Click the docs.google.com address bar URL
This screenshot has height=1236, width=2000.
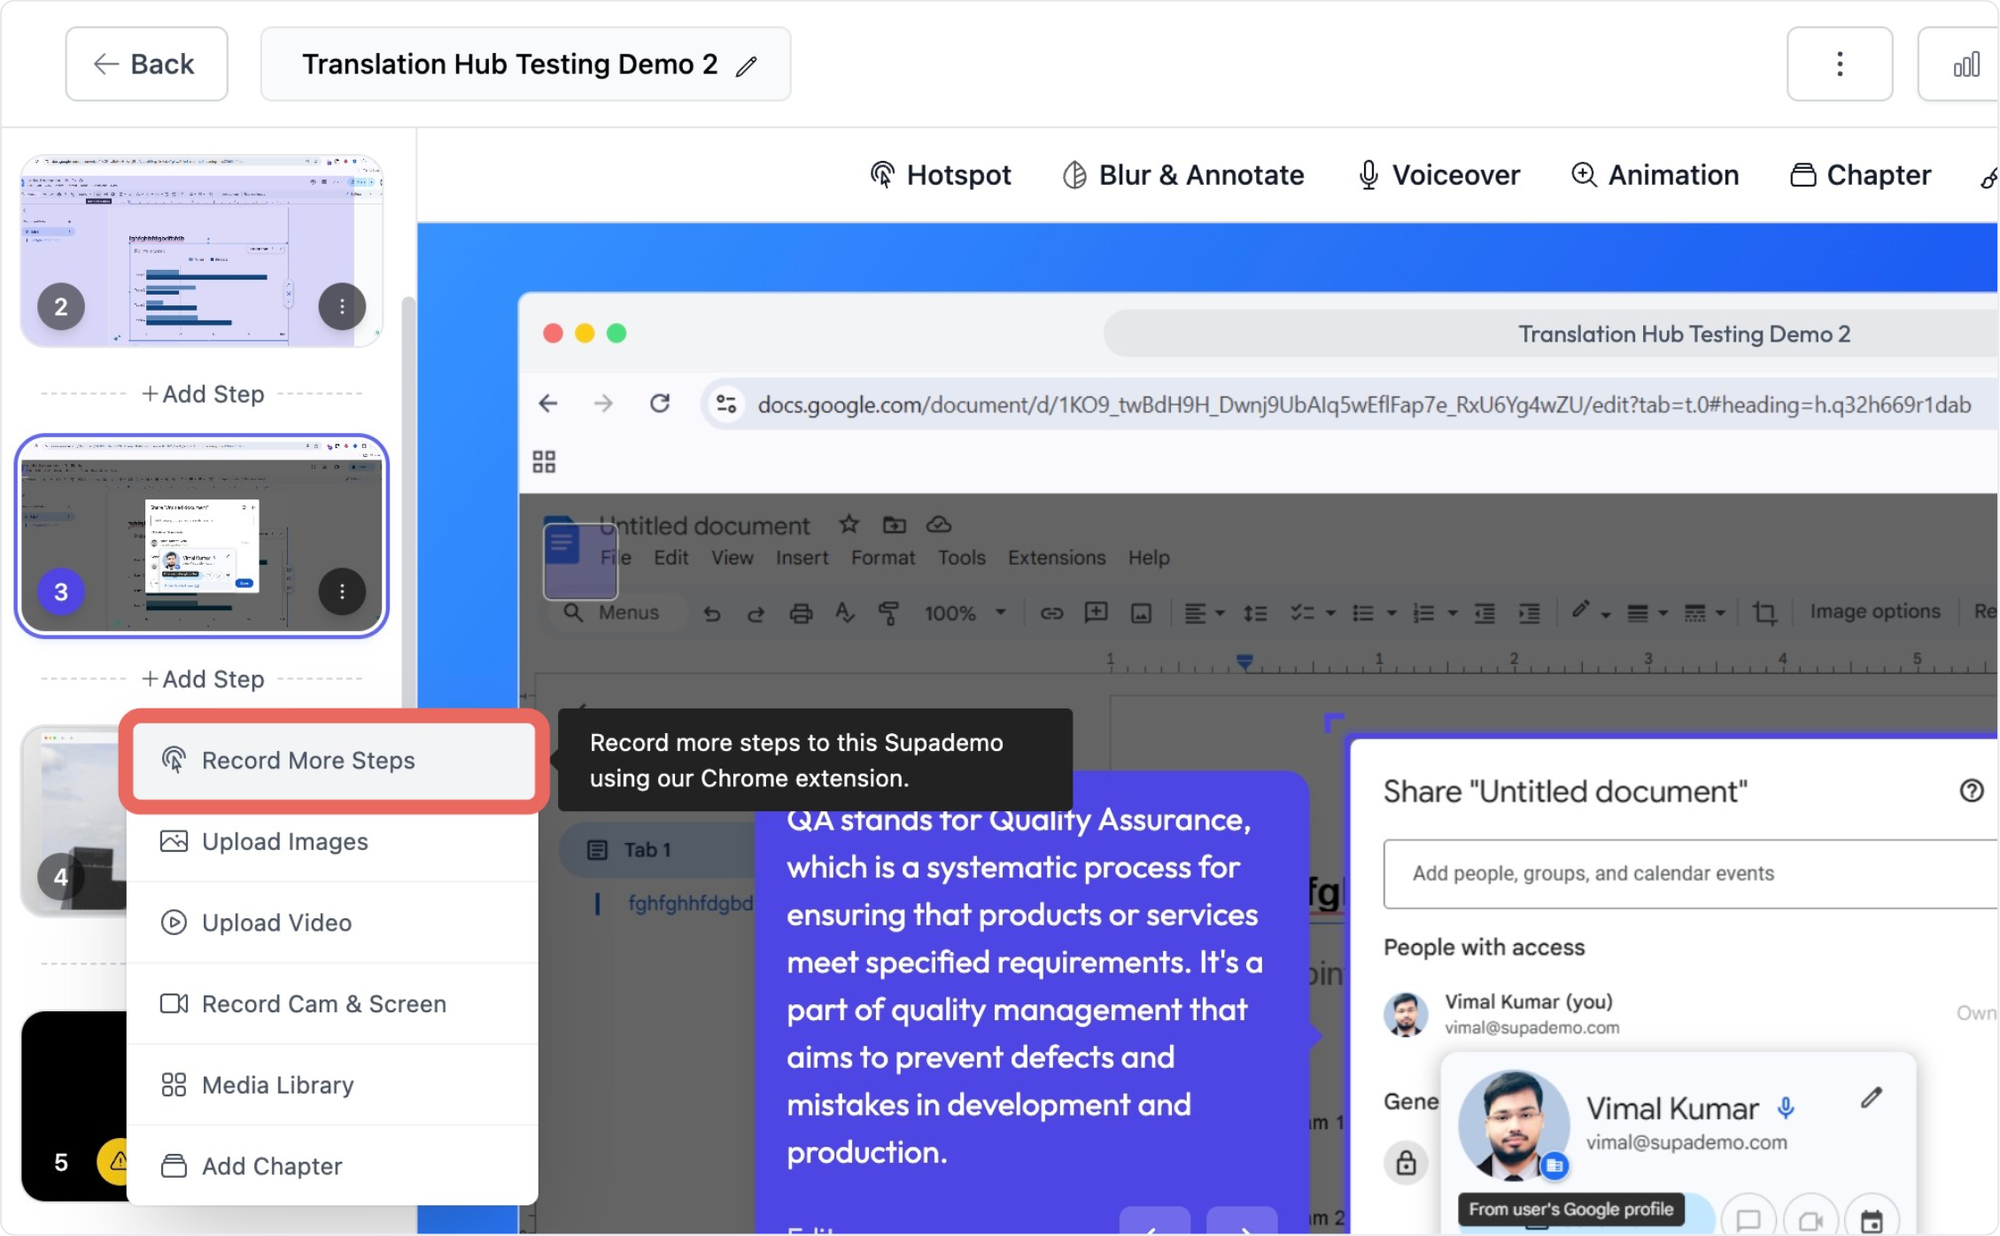coord(1364,405)
